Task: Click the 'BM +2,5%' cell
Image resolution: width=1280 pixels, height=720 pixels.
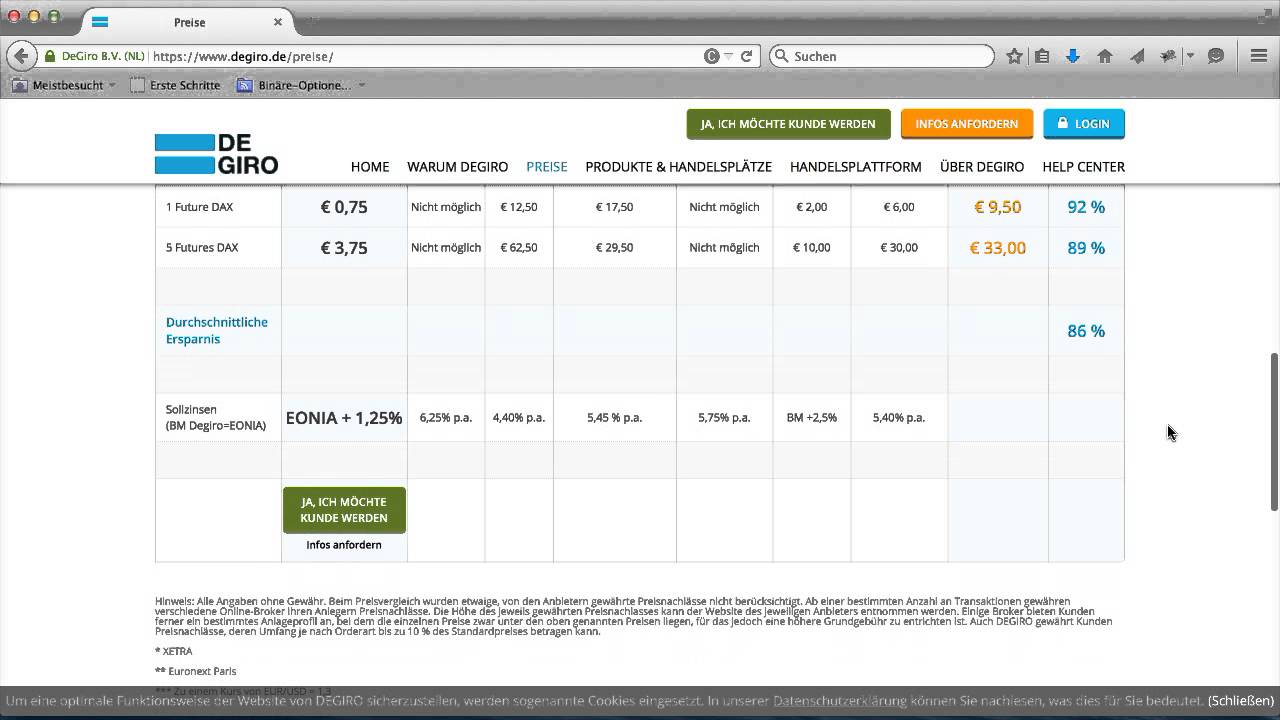Action: (812, 418)
